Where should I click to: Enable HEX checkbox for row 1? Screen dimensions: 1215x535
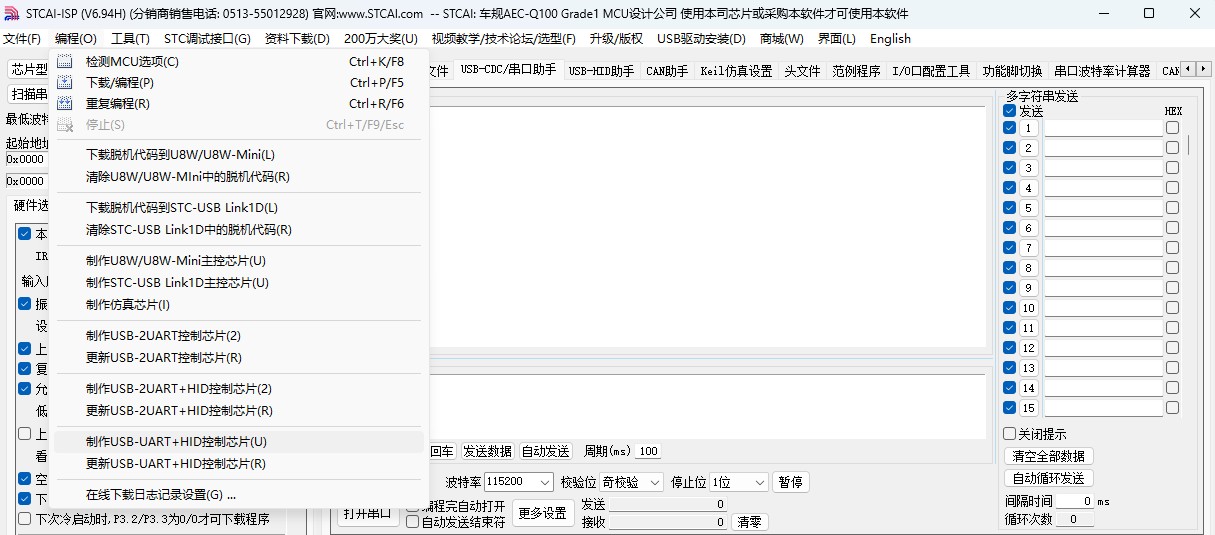coord(1172,128)
